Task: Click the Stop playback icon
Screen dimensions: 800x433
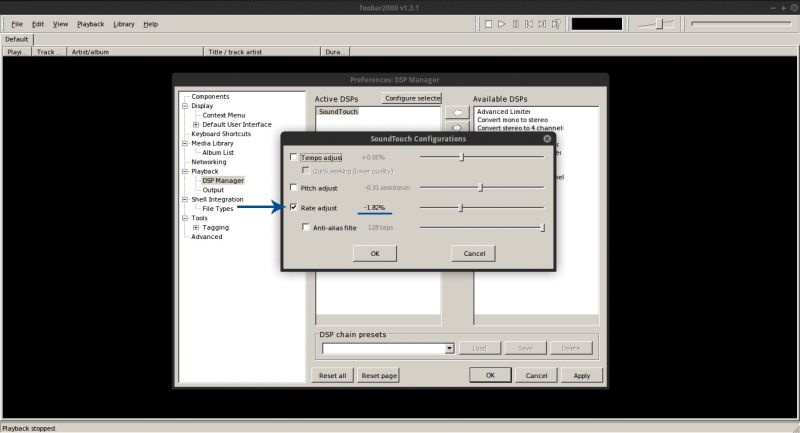Action: click(488, 24)
